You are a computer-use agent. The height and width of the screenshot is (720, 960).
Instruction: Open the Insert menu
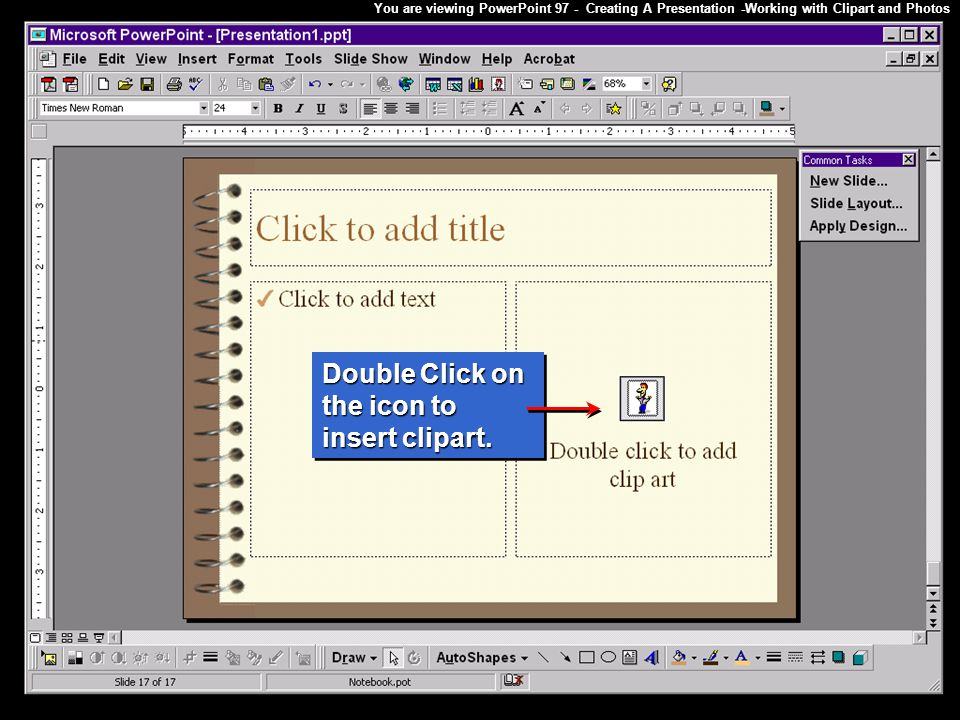tap(197, 59)
